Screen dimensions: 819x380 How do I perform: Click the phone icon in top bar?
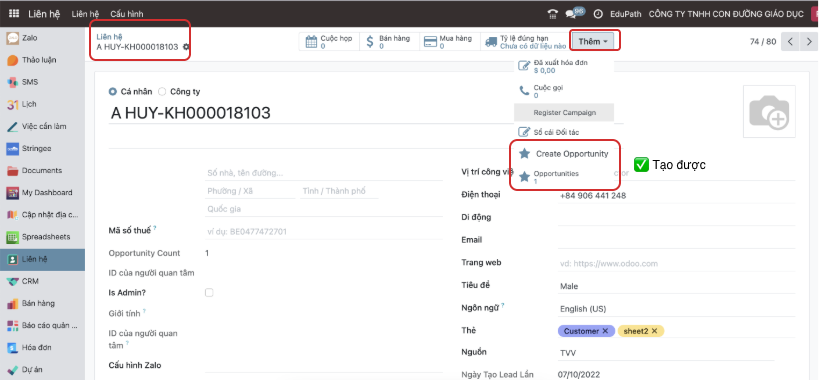coord(552,14)
